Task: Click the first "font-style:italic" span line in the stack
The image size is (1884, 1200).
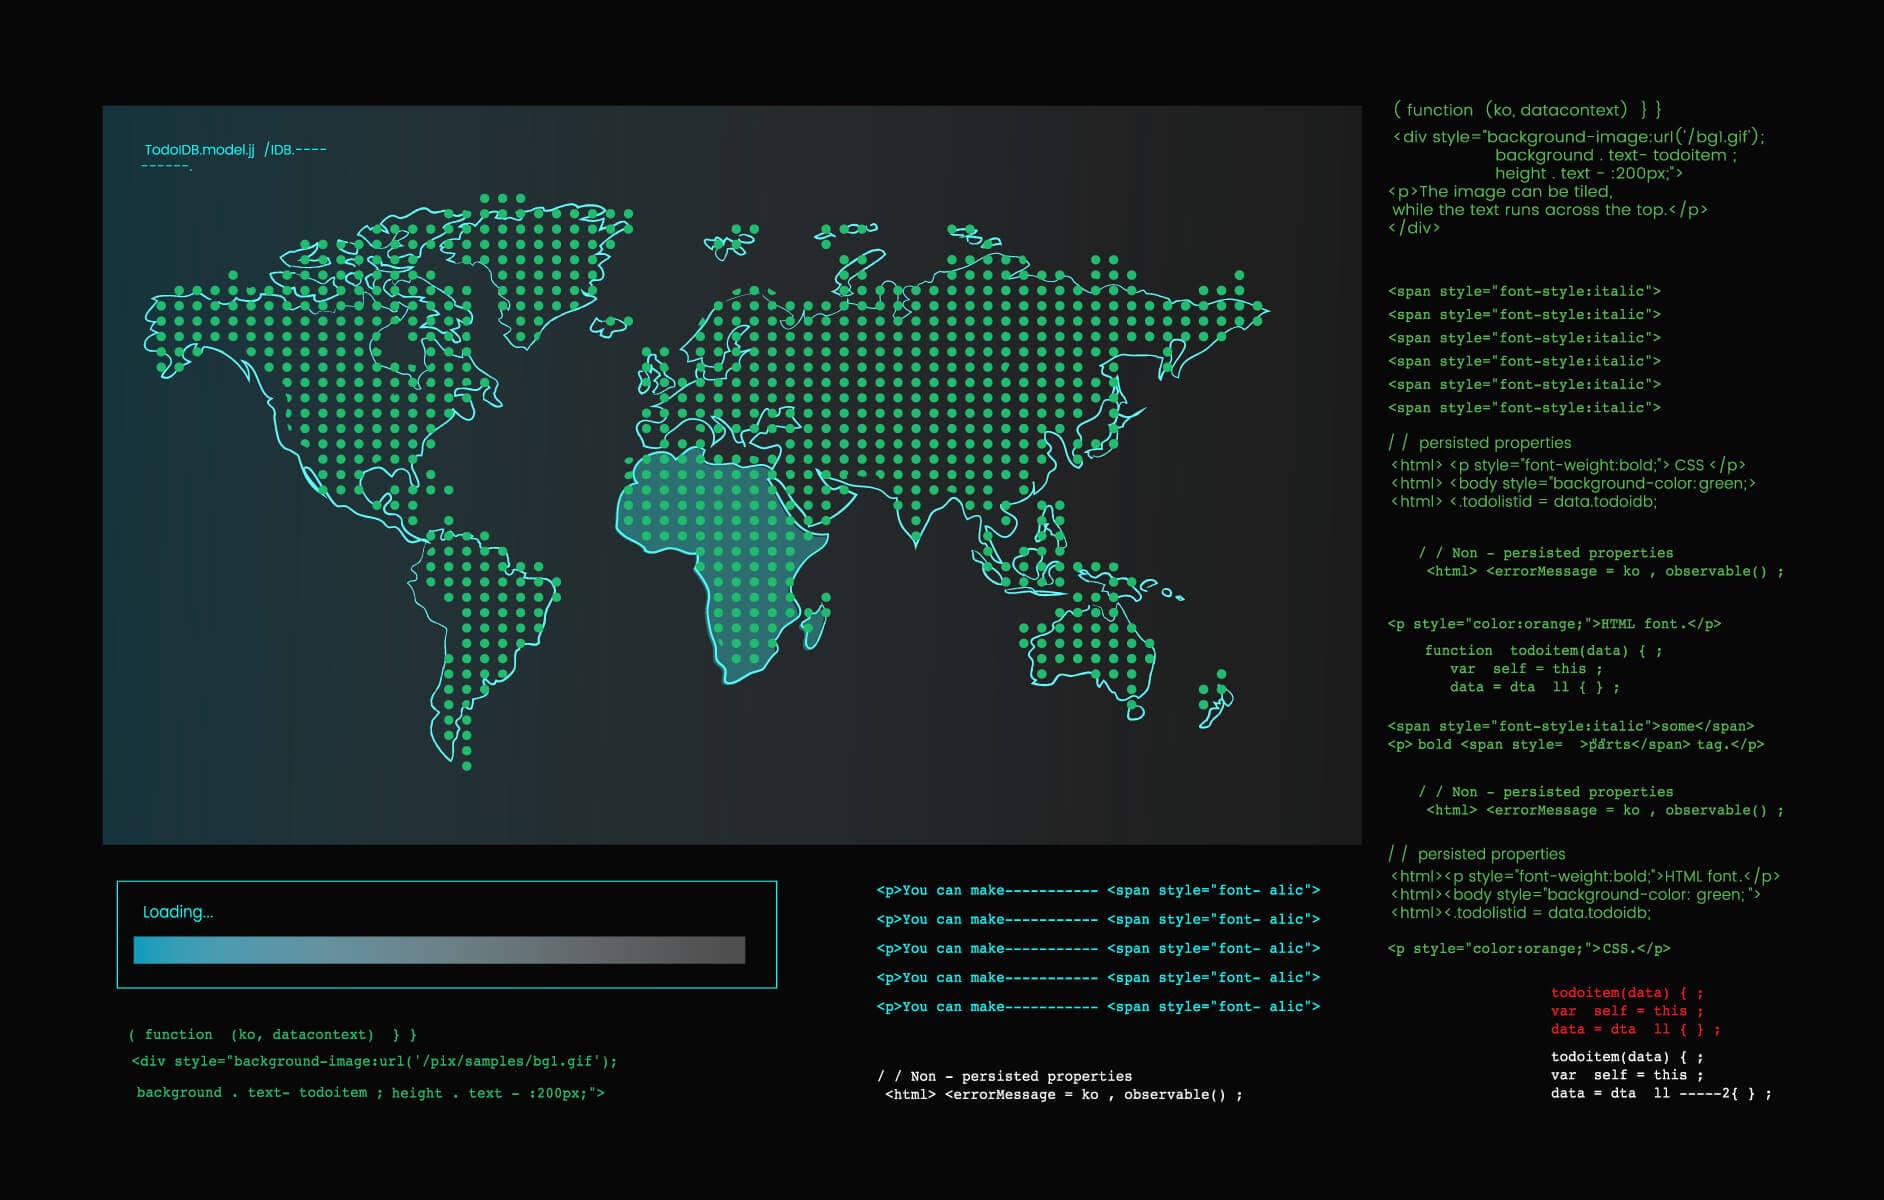Action: pyautogui.click(x=1523, y=292)
